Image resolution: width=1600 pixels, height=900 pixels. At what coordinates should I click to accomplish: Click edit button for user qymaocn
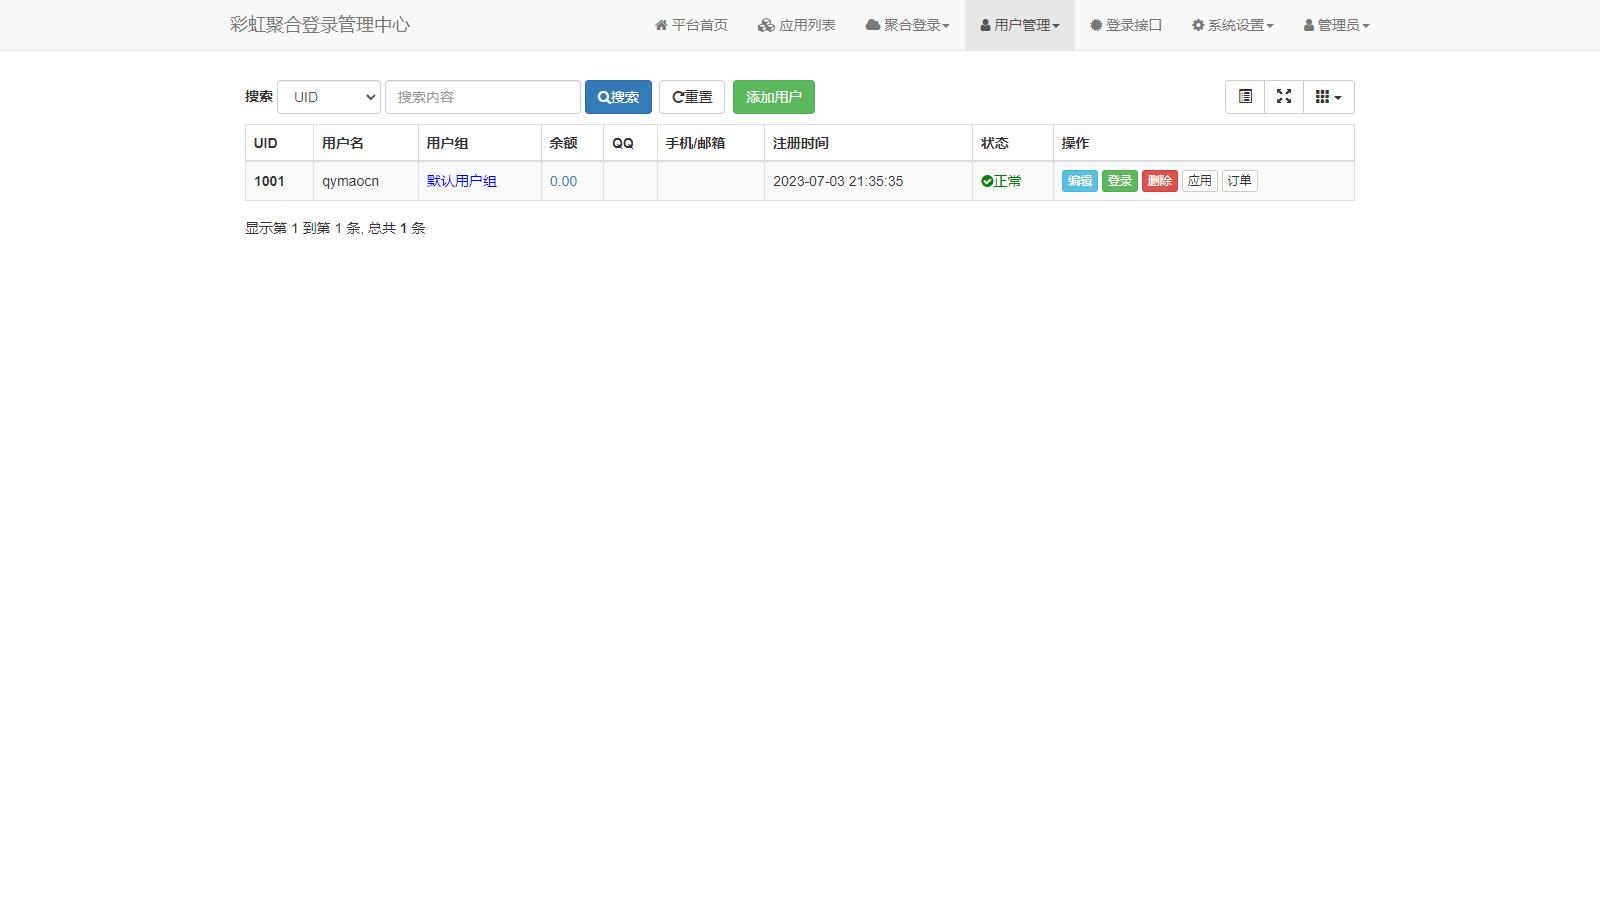(x=1079, y=181)
